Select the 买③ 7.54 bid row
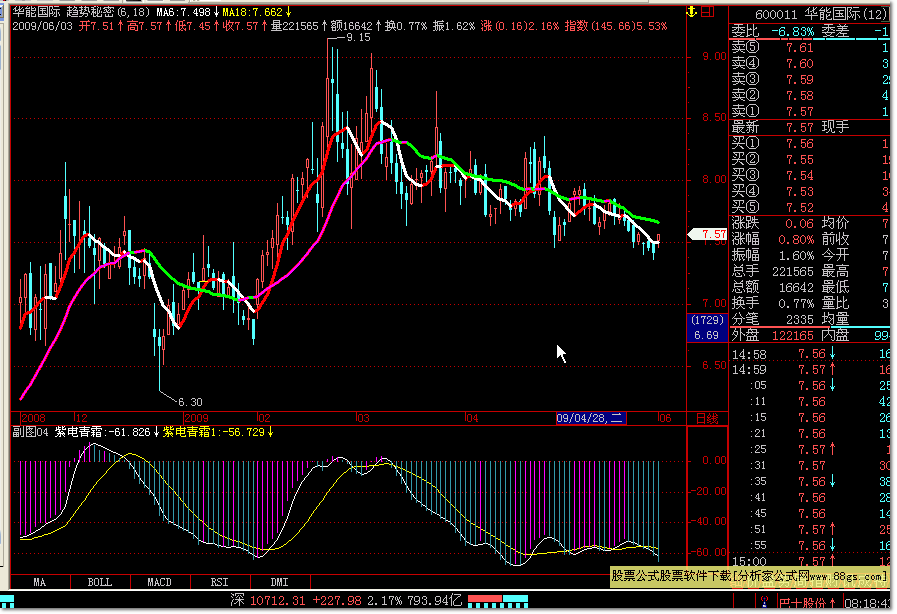The image size is (897, 614). click(810, 176)
